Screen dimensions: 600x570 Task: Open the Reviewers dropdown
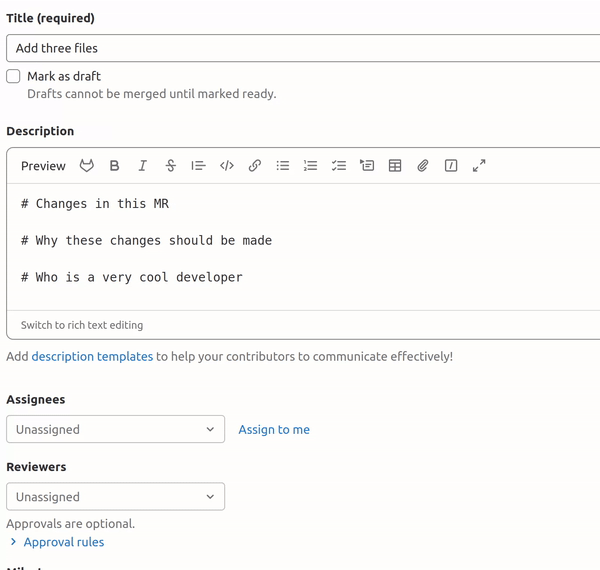[x=115, y=497]
